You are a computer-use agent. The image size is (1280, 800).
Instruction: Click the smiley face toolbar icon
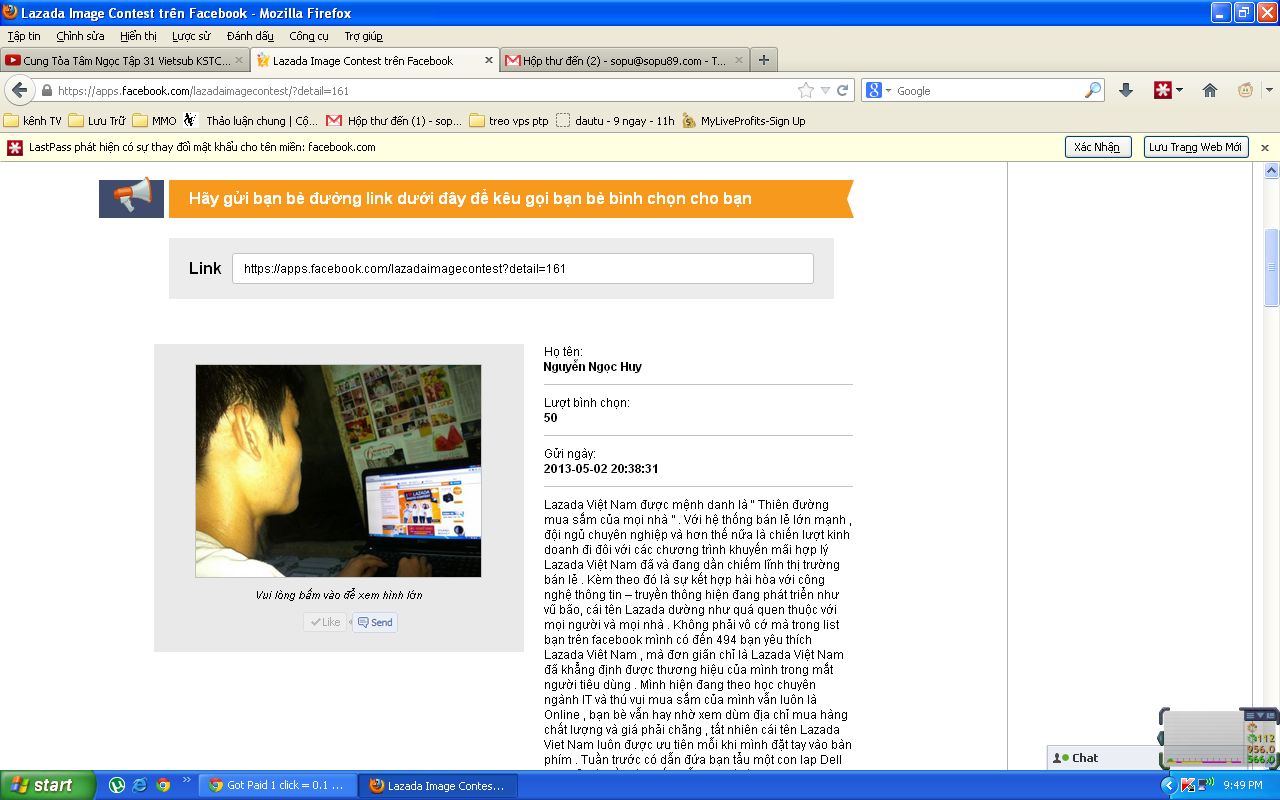pyautogui.click(x=1246, y=90)
